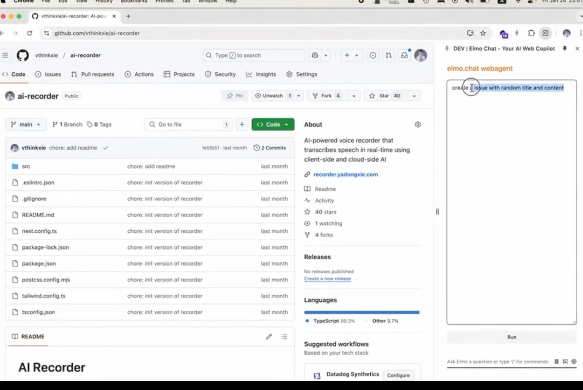Open the next.config.ts file

click(x=39, y=231)
